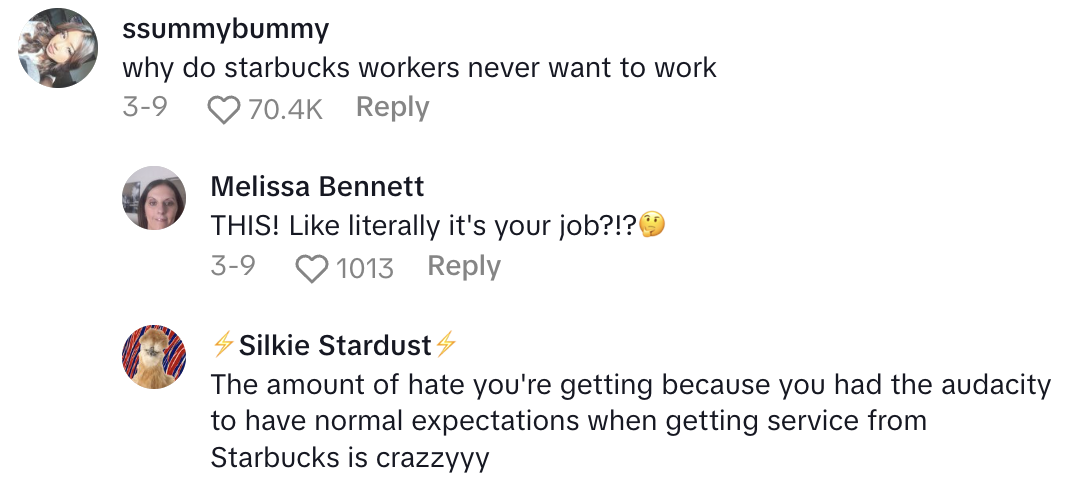
Task: Click the "amount of hate" comment text
Action: tap(630, 420)
